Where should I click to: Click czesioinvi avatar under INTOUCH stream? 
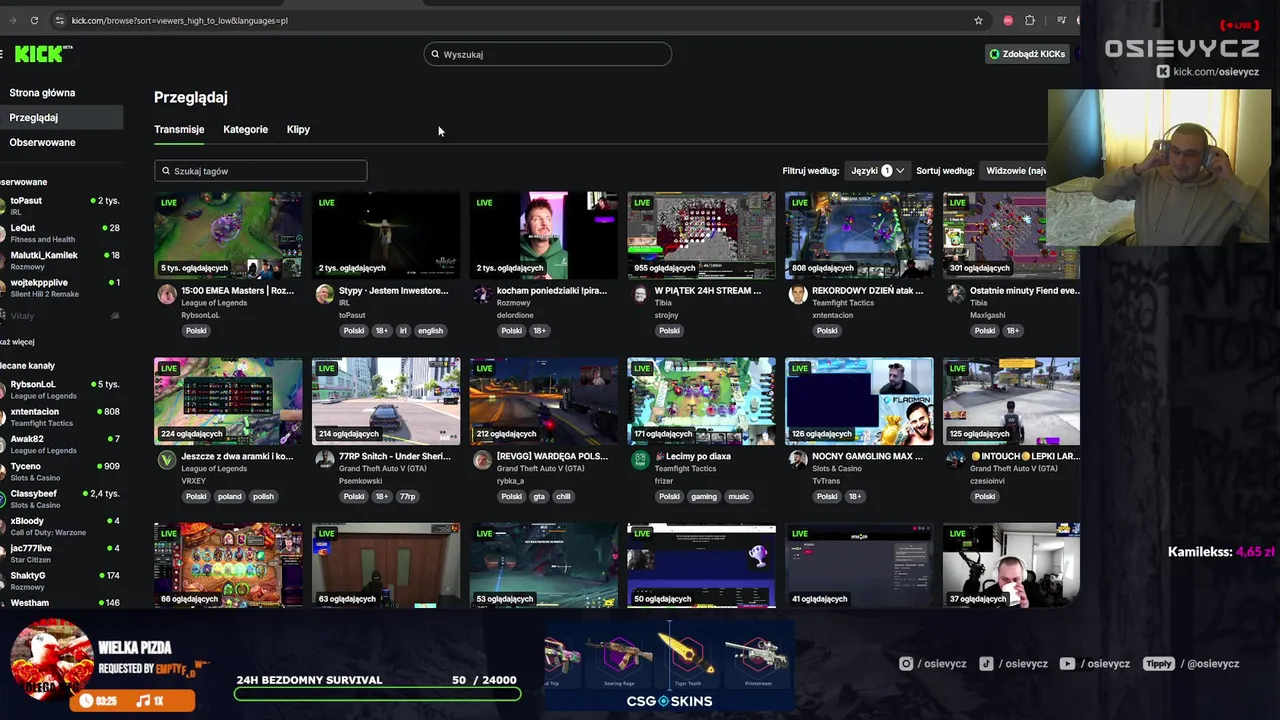pyautogui.click(x=955, y=460)
